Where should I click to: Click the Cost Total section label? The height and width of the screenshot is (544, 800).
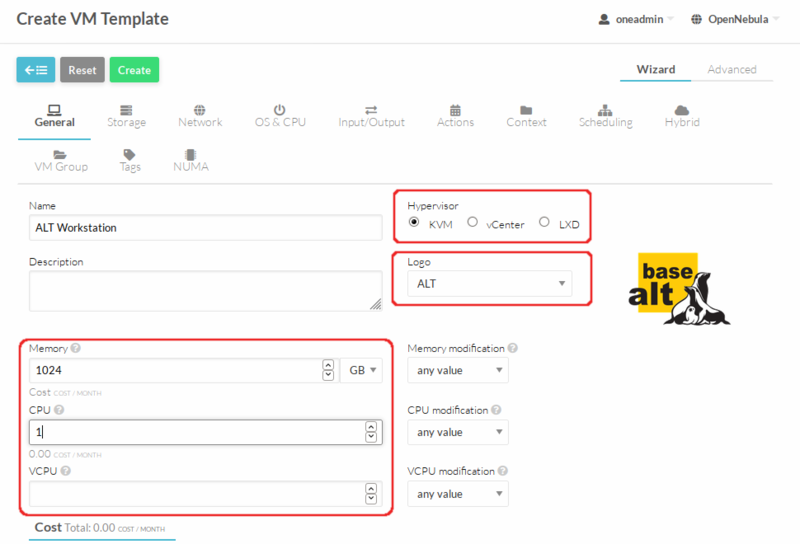100,528
